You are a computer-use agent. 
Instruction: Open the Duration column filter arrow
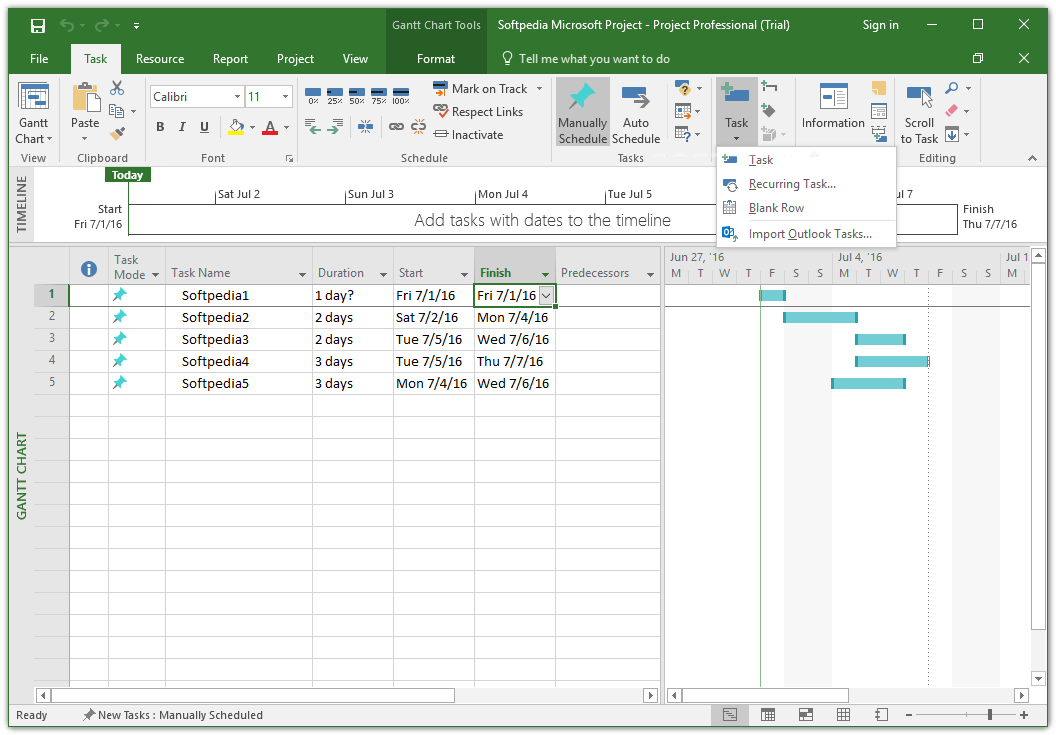coord(383,274)
